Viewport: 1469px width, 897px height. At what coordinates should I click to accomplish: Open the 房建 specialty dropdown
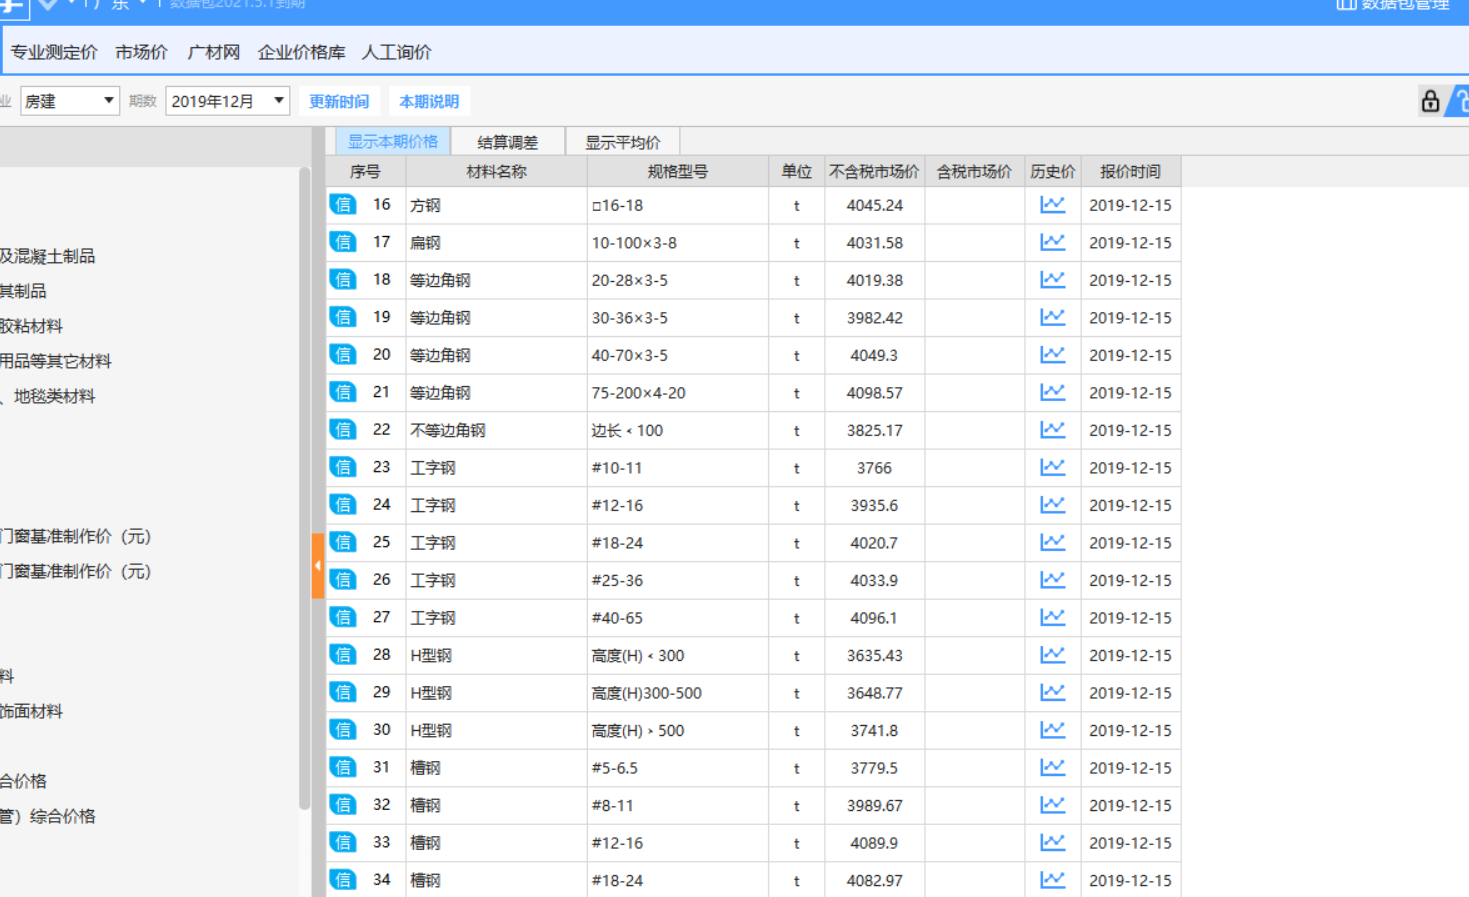tap(69, 101)
